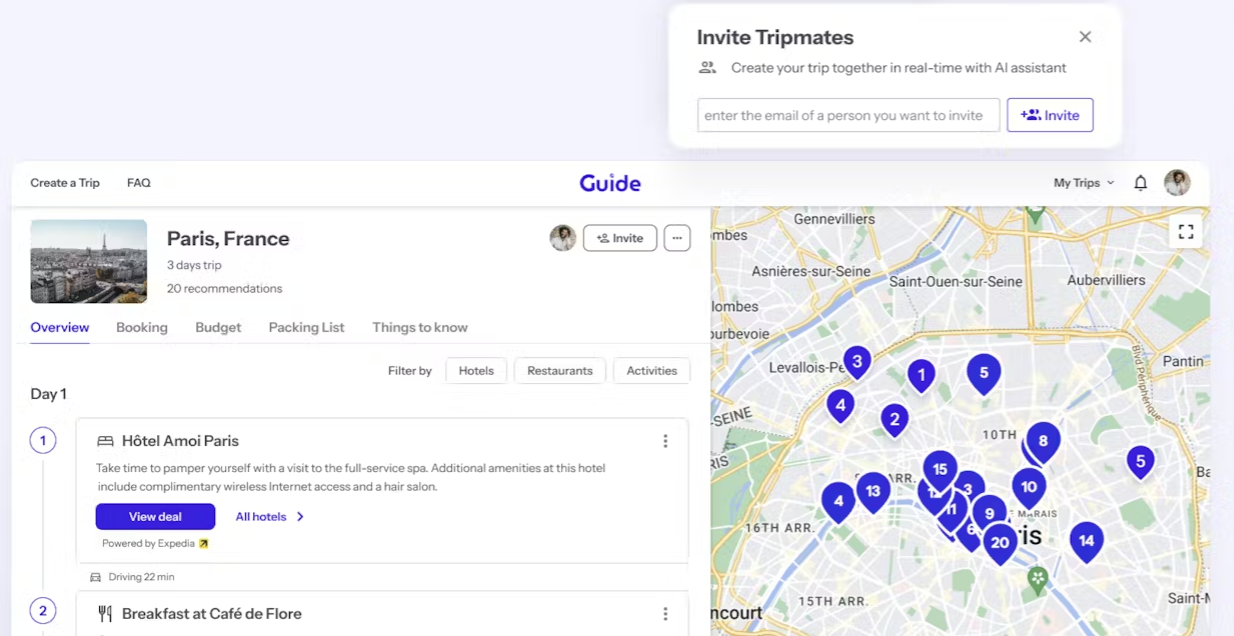Viewport: 1234px width, 636px height.
Task: Select map pin number 14
Action: (x=1086, y=541)
